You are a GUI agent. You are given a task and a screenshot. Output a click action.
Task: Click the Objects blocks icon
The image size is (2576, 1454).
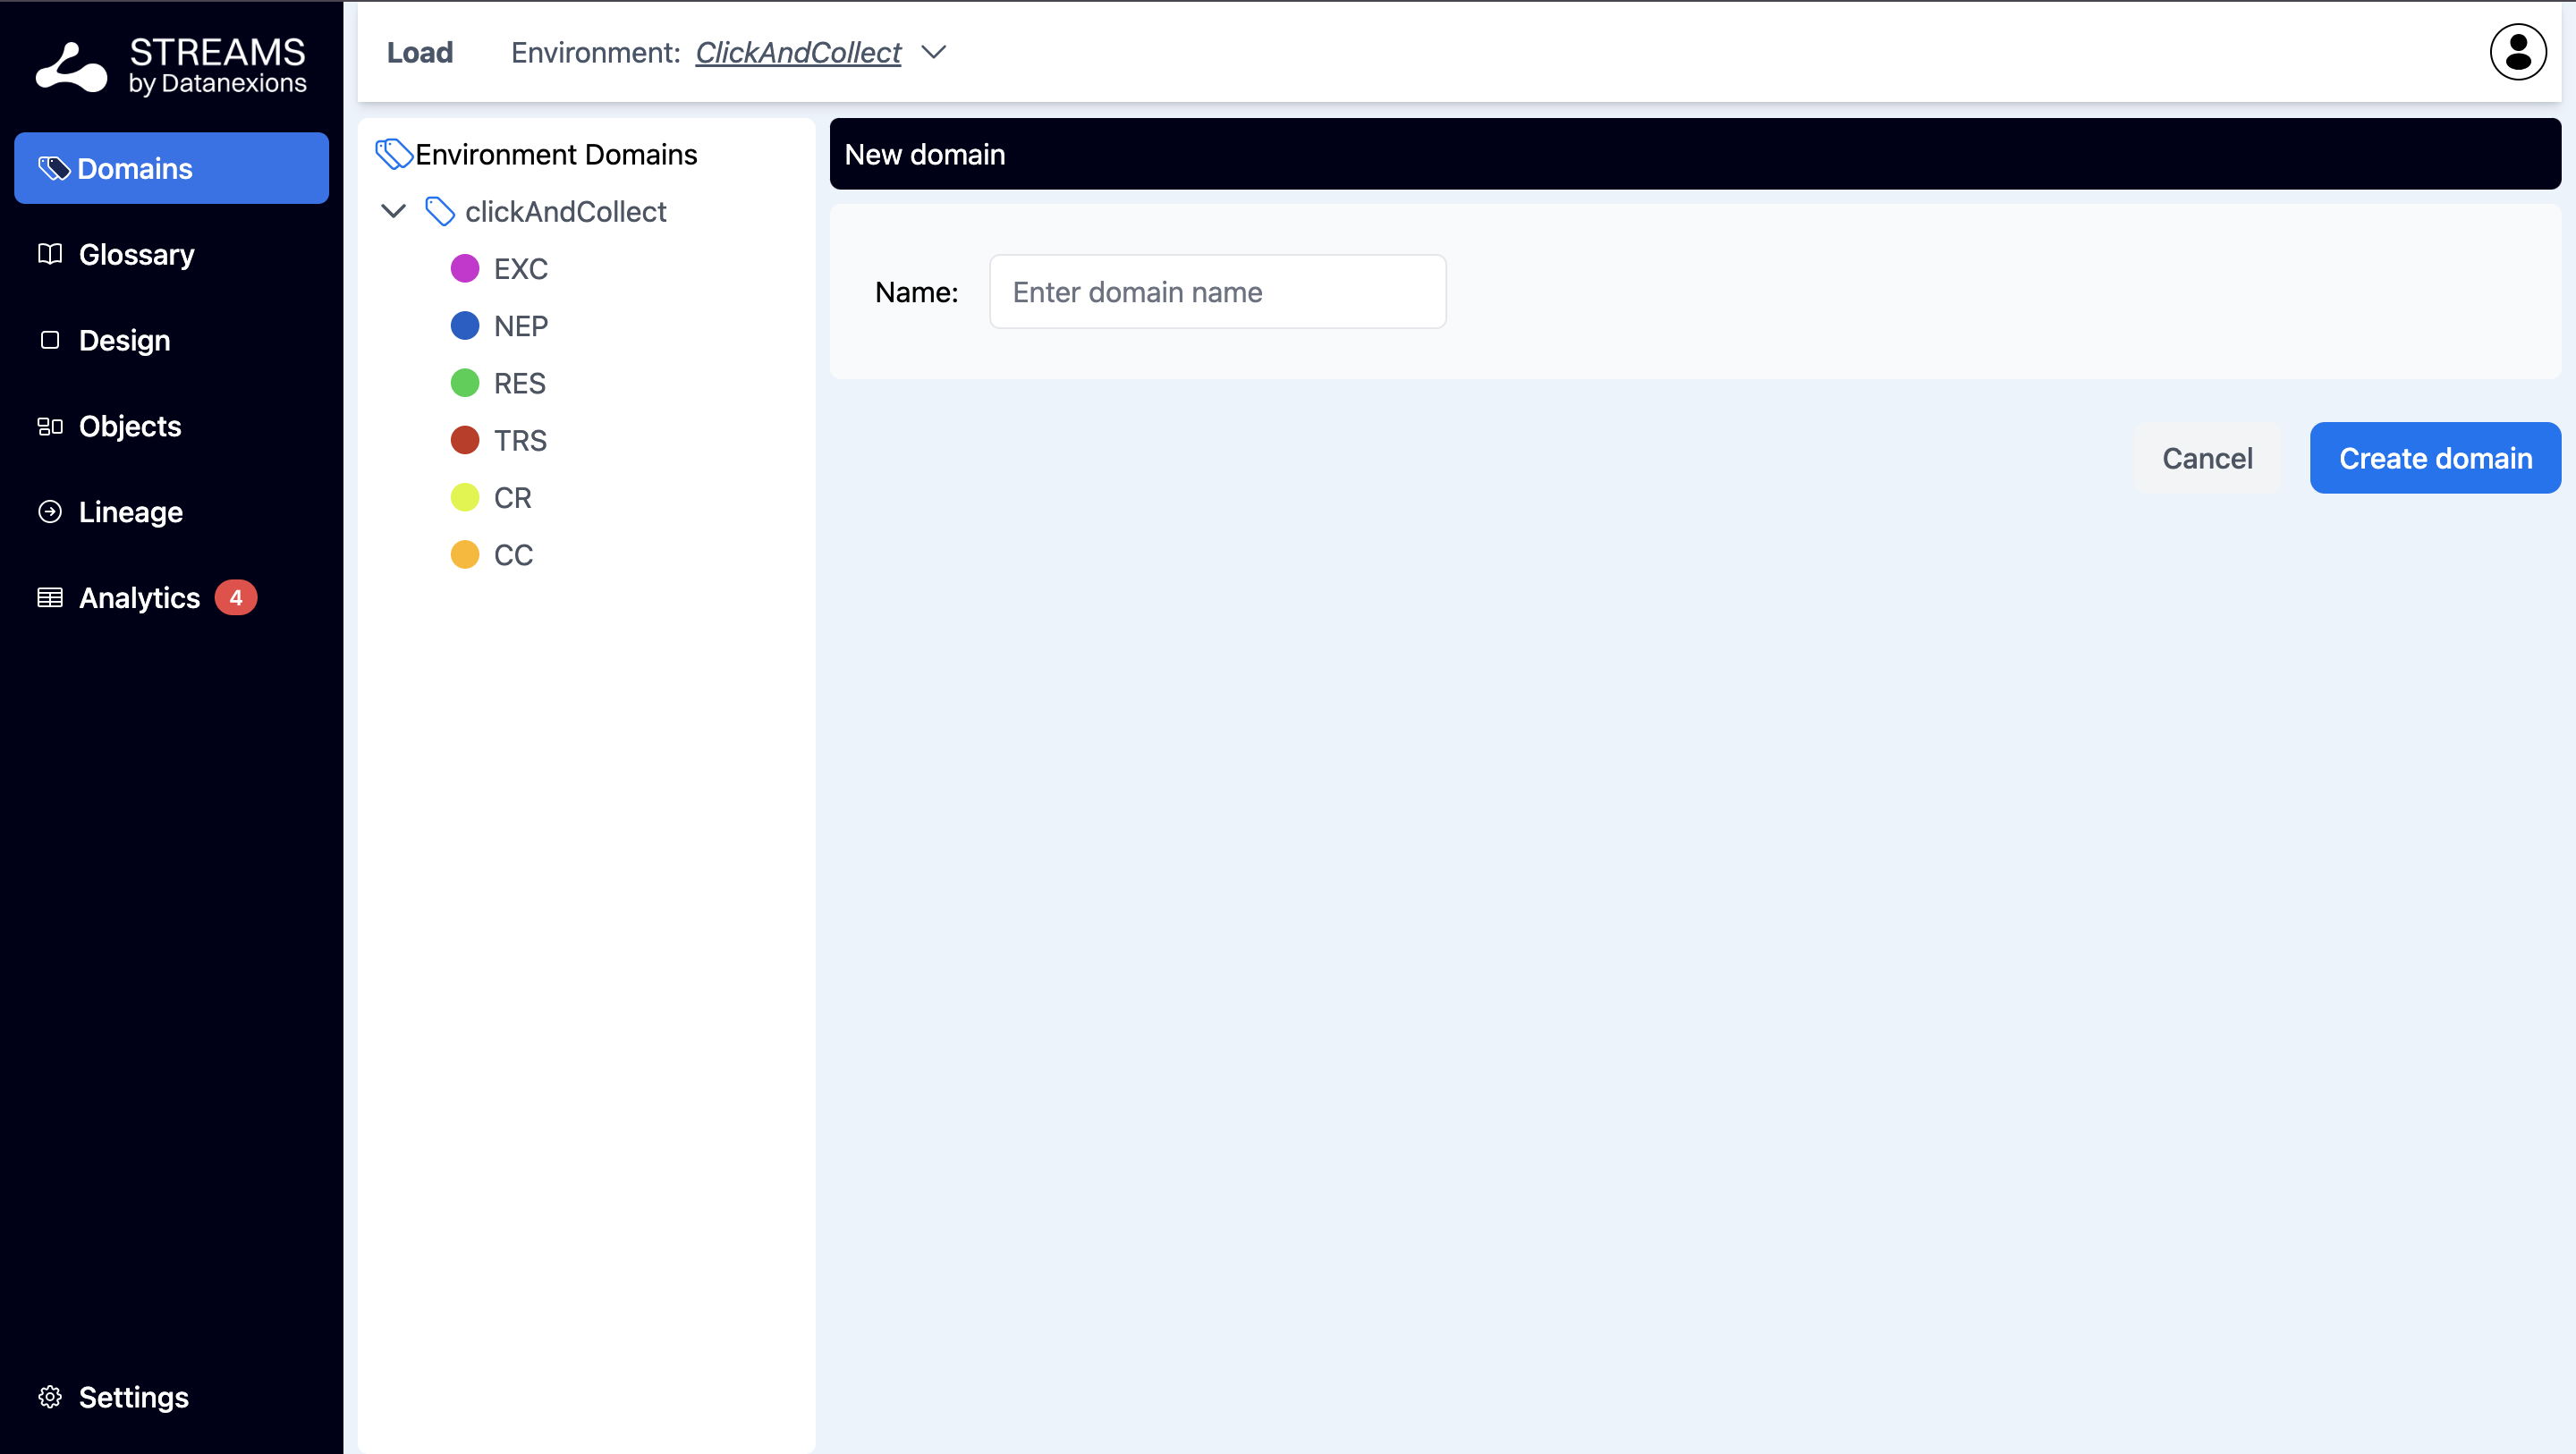click(50, 426)
